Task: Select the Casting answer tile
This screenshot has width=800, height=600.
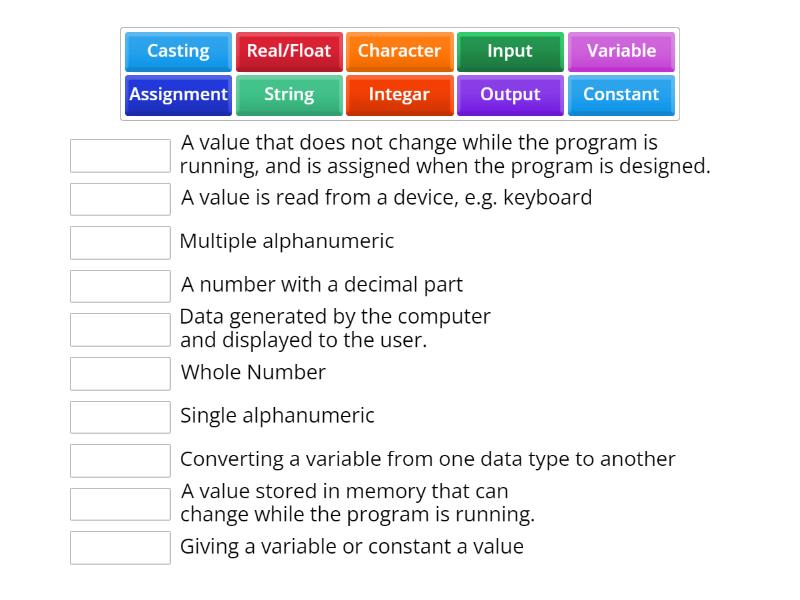Action: 178,51
